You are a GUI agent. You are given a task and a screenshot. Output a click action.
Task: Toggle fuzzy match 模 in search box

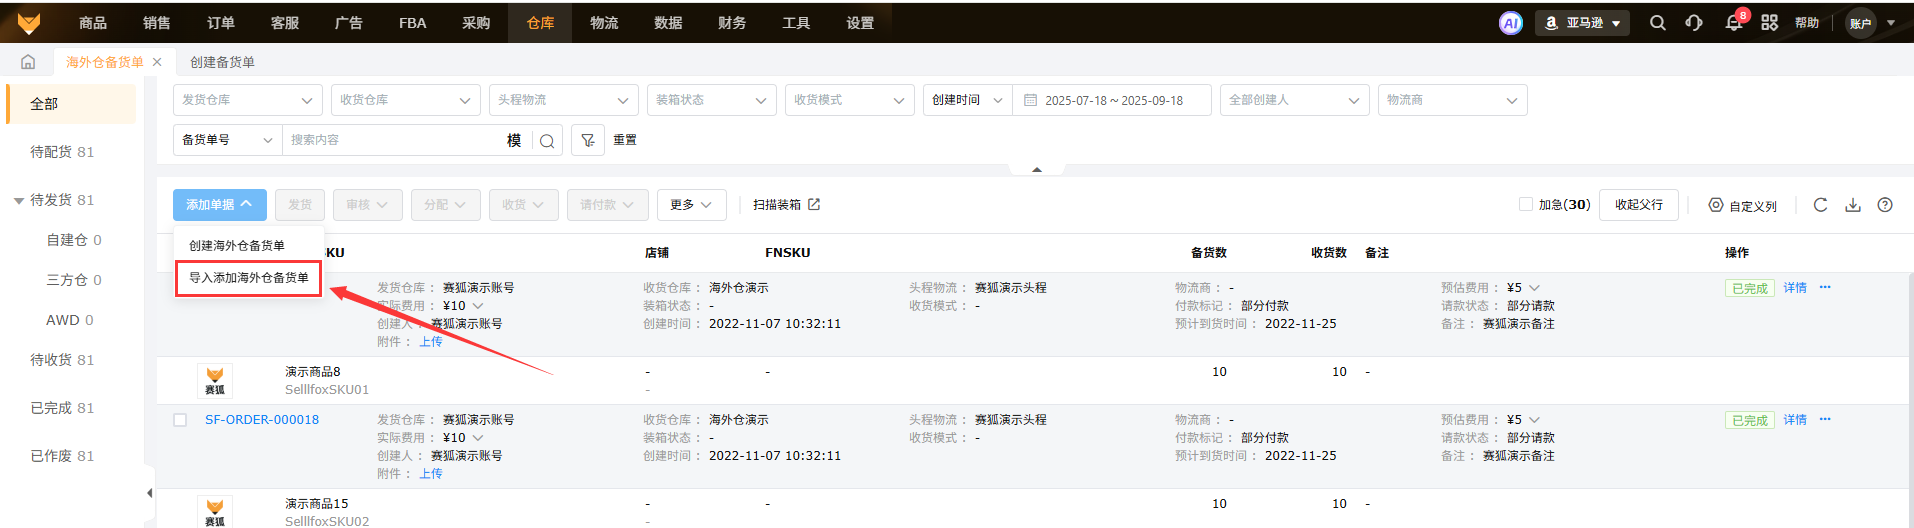[x=514, y=141]
